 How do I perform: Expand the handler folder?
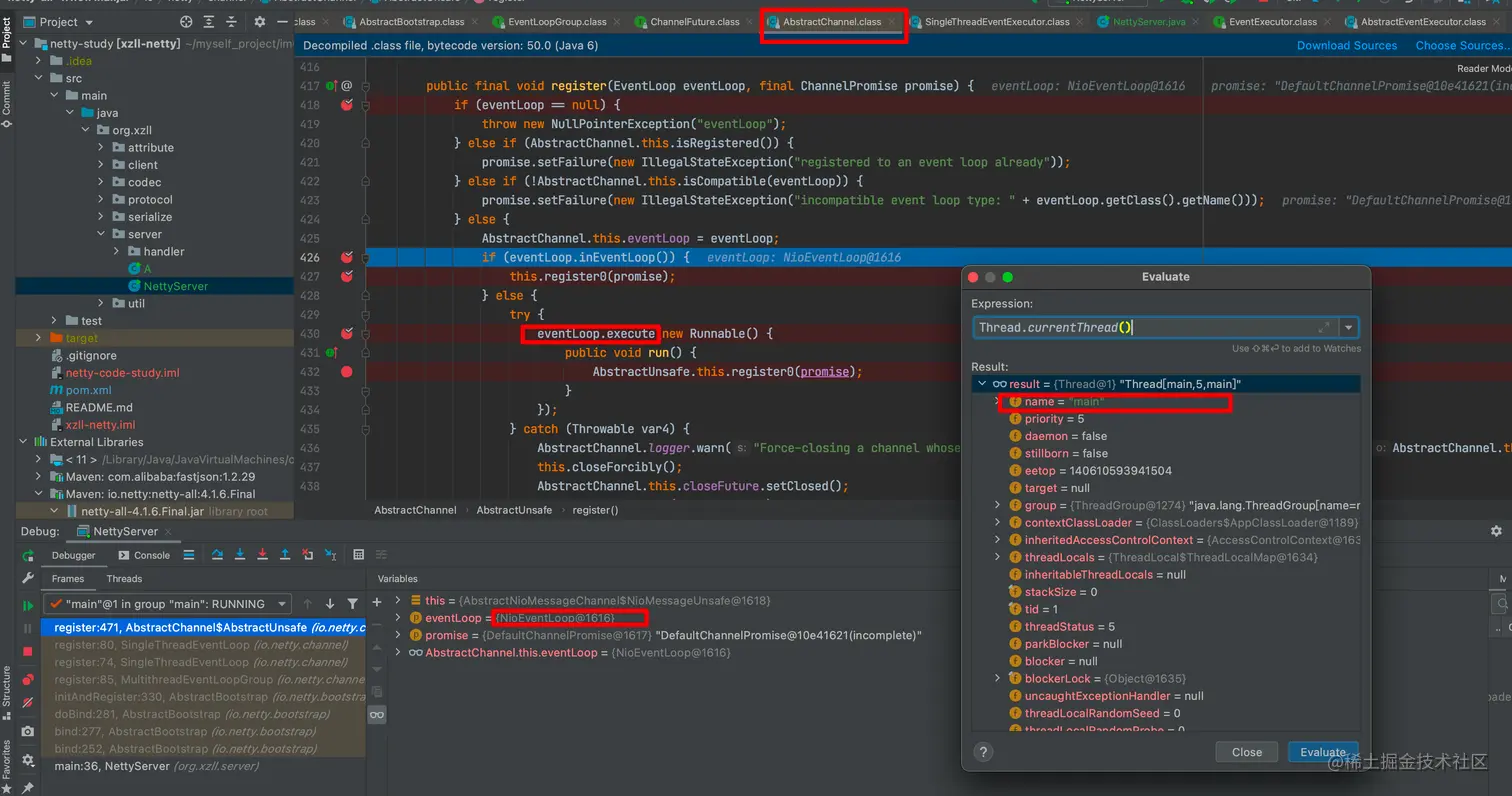(117, 251)
